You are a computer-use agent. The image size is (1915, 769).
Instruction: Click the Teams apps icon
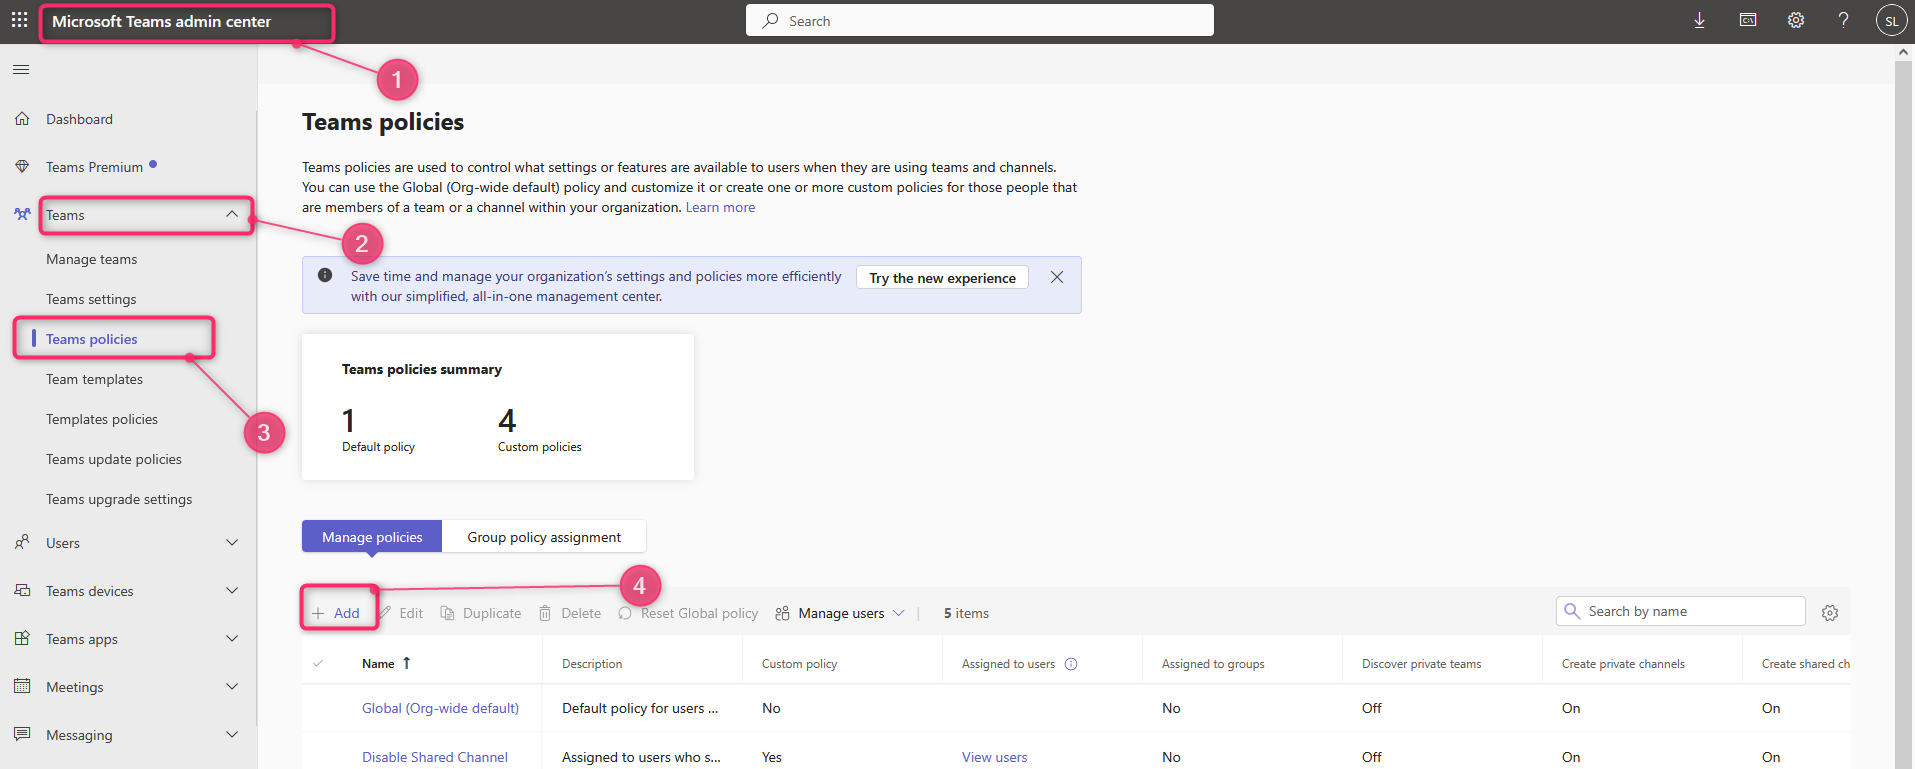click(x=22, y=638)
